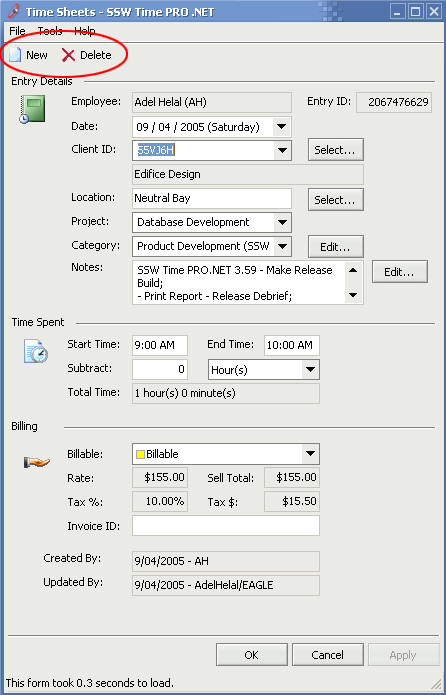Click the New document toolbar icon
Viewport: 446px width, 695px height.
(15, 55)
